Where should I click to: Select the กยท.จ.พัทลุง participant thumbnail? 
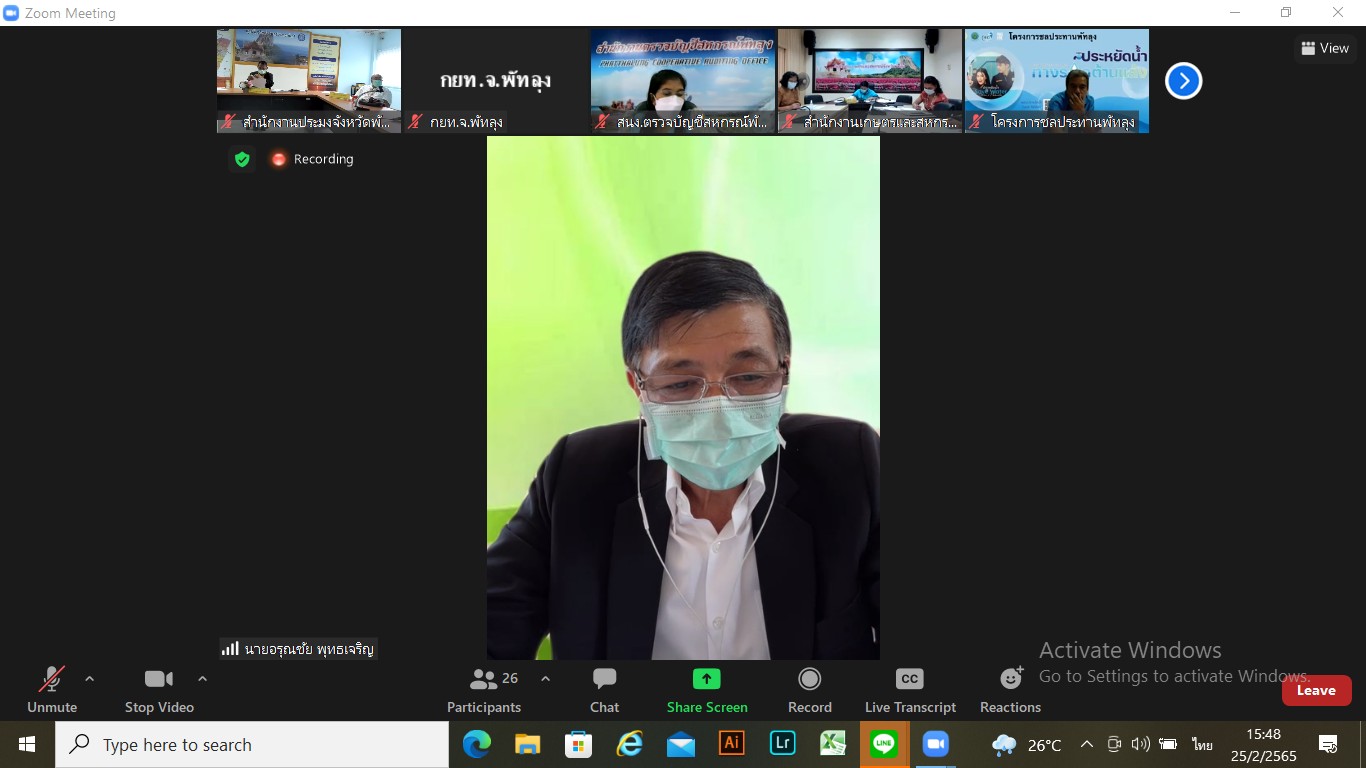[495, 81]
